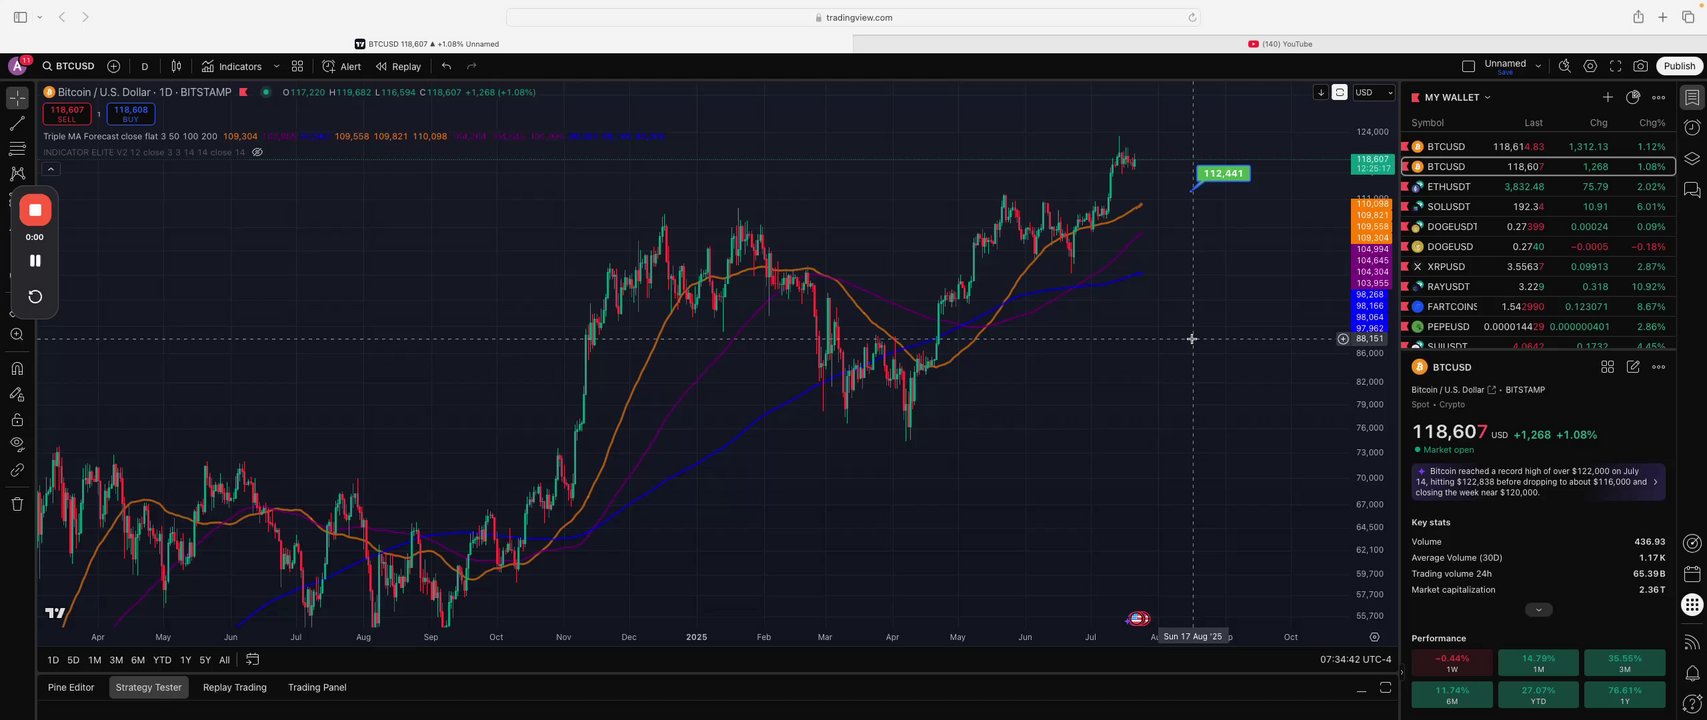This screenshot has width=1707, height=720.
Task: Select SOLUSDT row in the watchlist
Action: point(1538,207)
